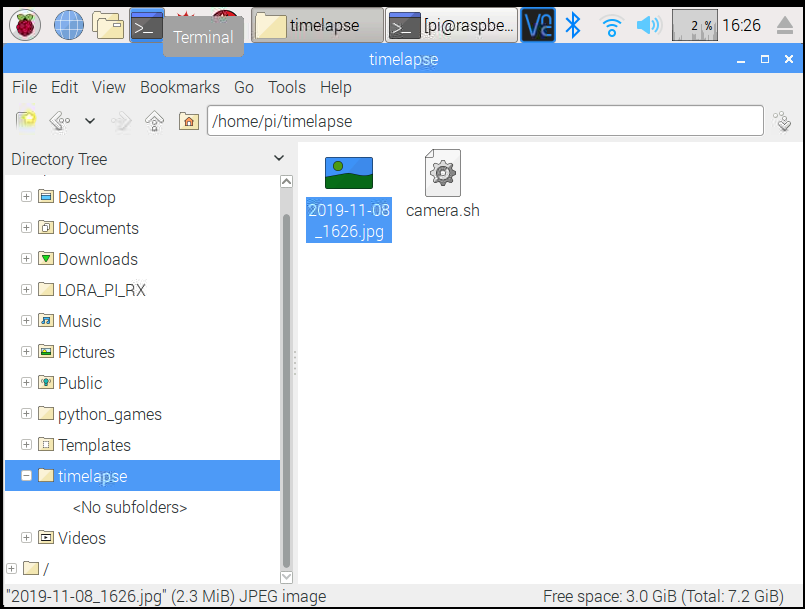Image resolution: width=805 pixels, height=609 pixels.
Task: Click the Bluetooth tray icon
Action: (573, 25)
